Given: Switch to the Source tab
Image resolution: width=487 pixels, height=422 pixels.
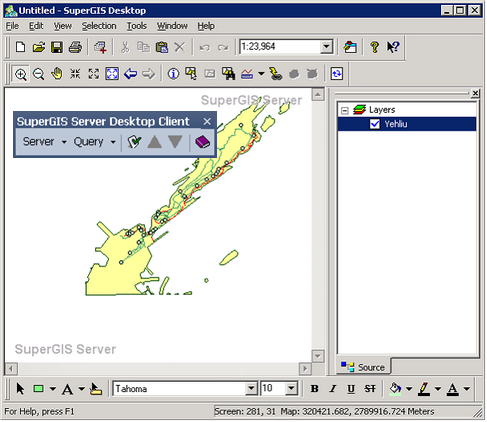Looking at the screenshot, I should tap(363, 367).
